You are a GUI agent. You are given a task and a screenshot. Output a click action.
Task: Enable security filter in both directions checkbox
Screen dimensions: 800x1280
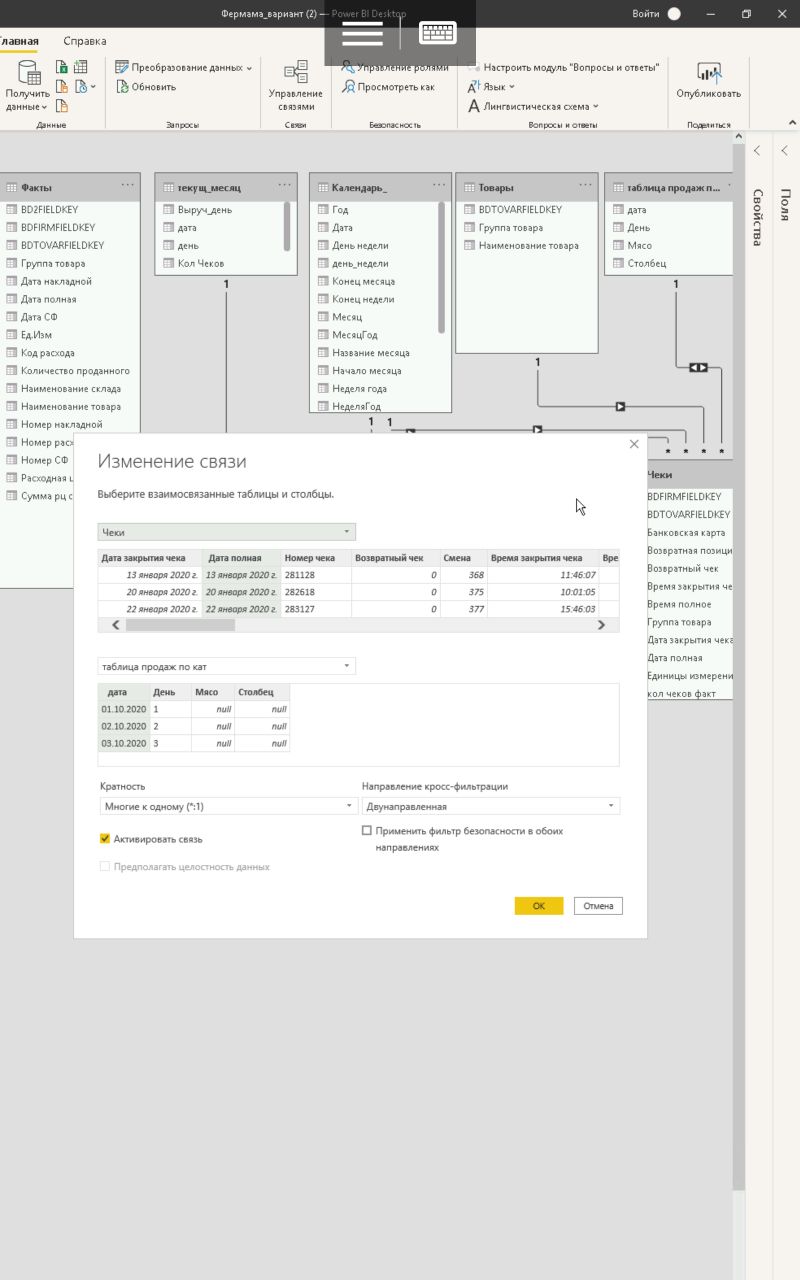pos(367,831)
